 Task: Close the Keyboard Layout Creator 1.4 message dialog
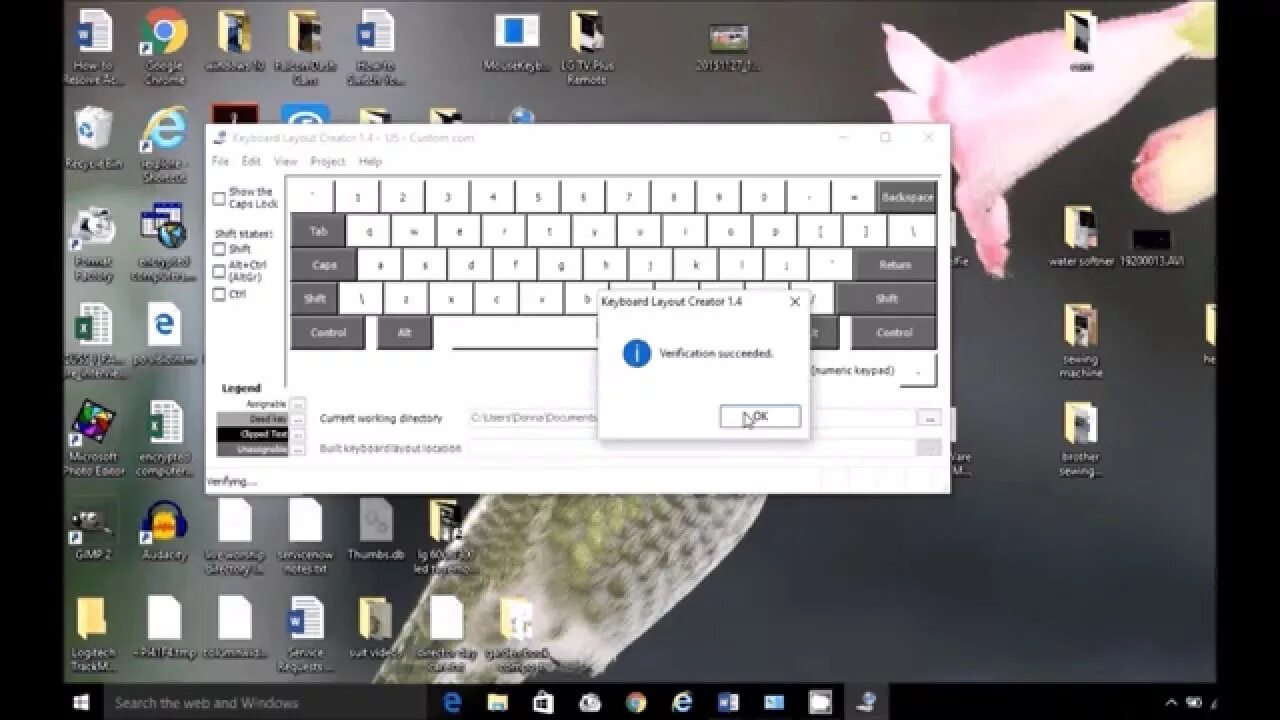pos(795,301)
